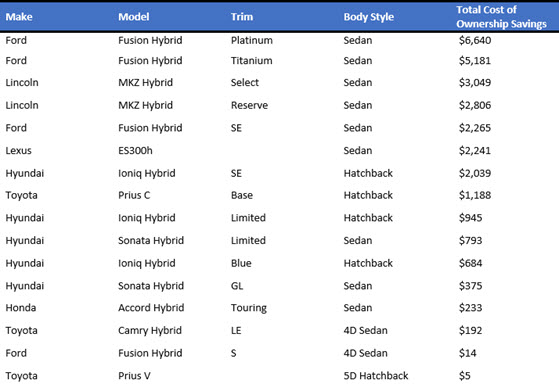The image size is (559, 391).
Task: Select the Model column header
Action: click(134, 17)
